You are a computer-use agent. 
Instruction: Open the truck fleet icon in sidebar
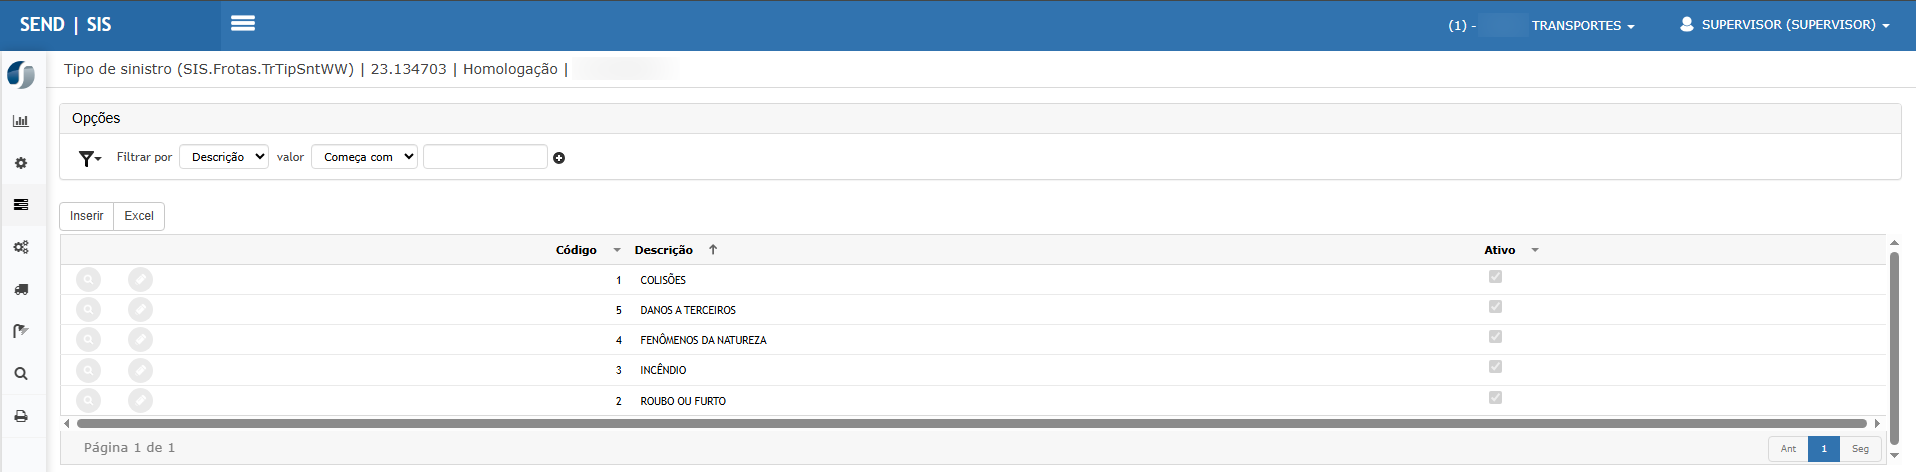[21, 289]
